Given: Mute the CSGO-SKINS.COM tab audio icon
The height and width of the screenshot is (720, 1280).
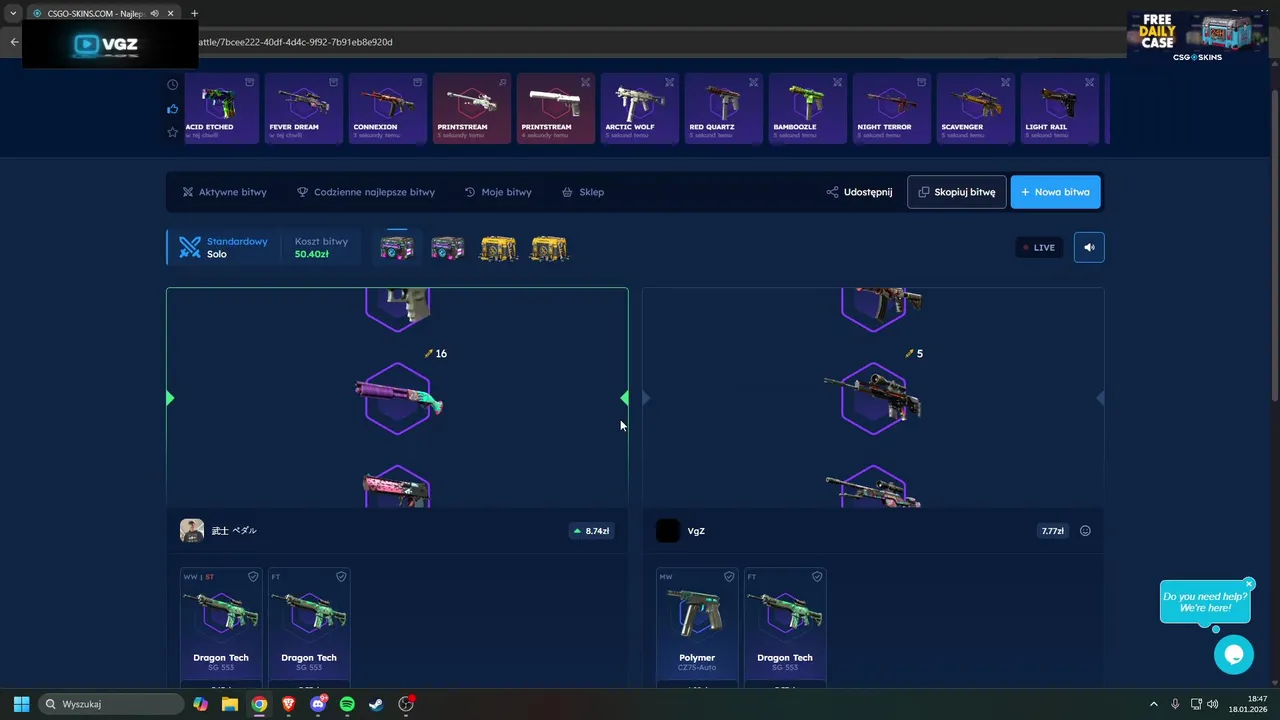Looking at the screenshot, I should [x=155, y=13].
